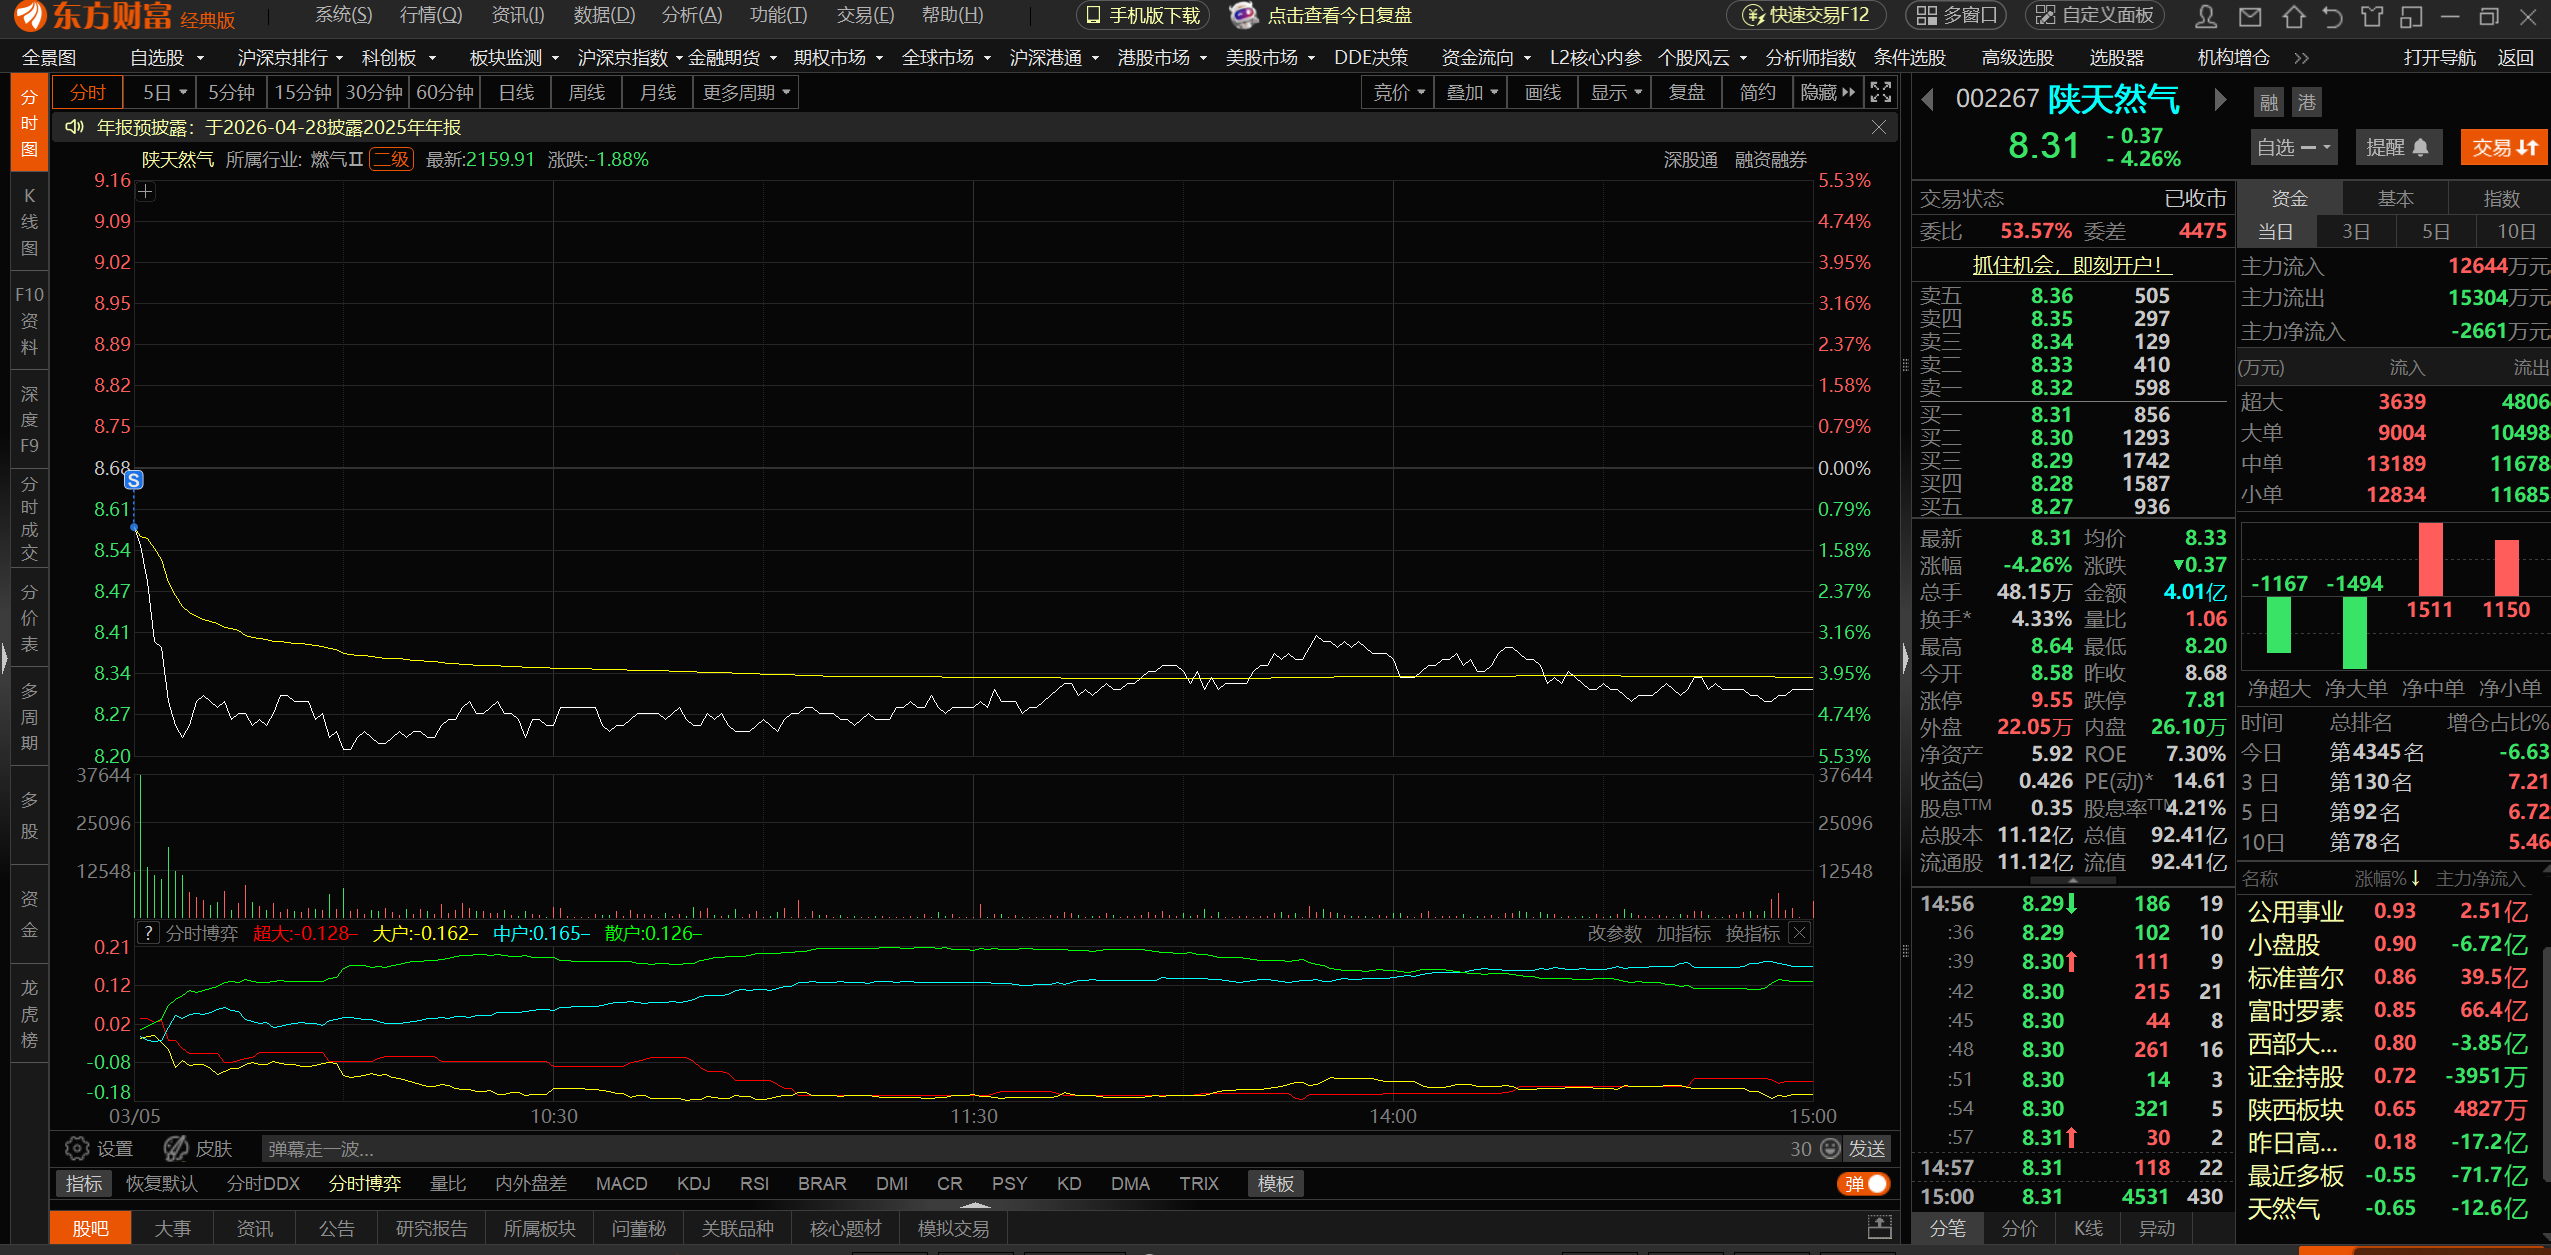Expand the 自选 watchlist dropdown
Image resolution: width=2551 pixels, height=1255 pixels.
pyautogui.click(x=2292, y=148)
